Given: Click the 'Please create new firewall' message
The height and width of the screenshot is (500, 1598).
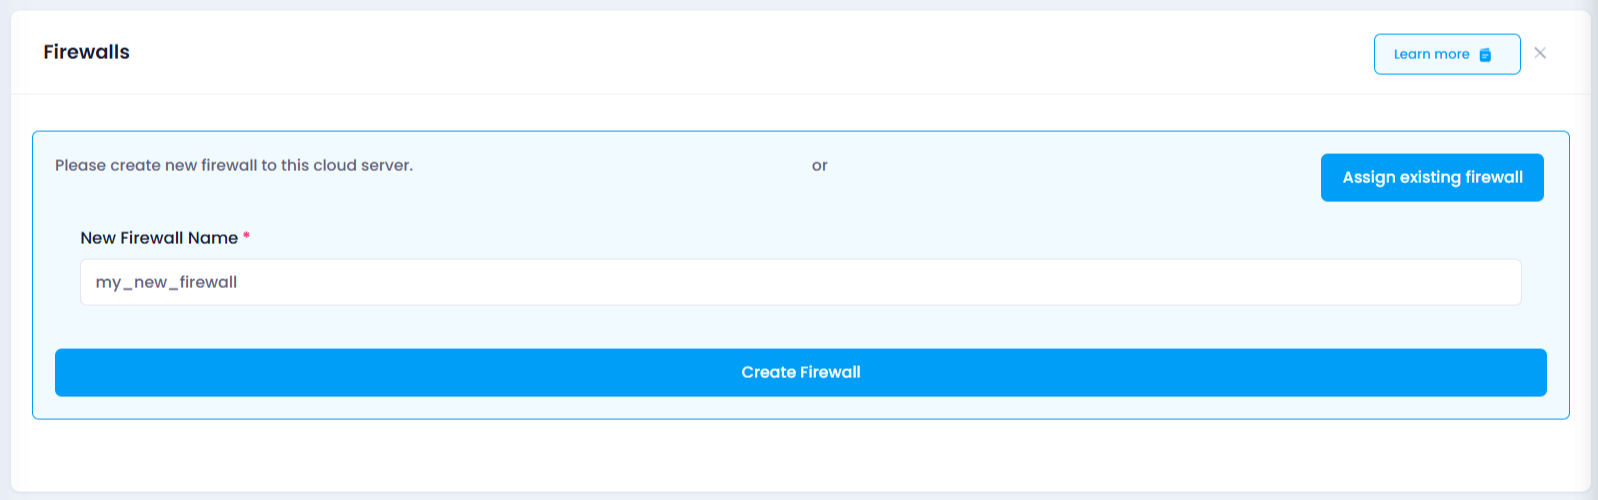Looking at the screenshot, I should click(x=234, y=165).
